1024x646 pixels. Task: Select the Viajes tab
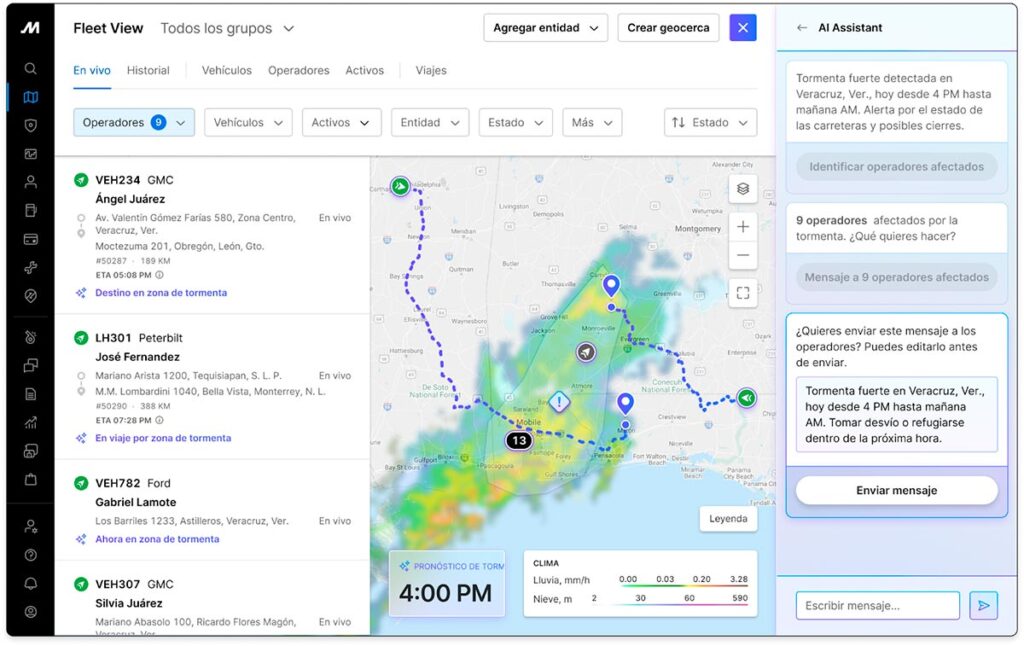coord(431,71)
